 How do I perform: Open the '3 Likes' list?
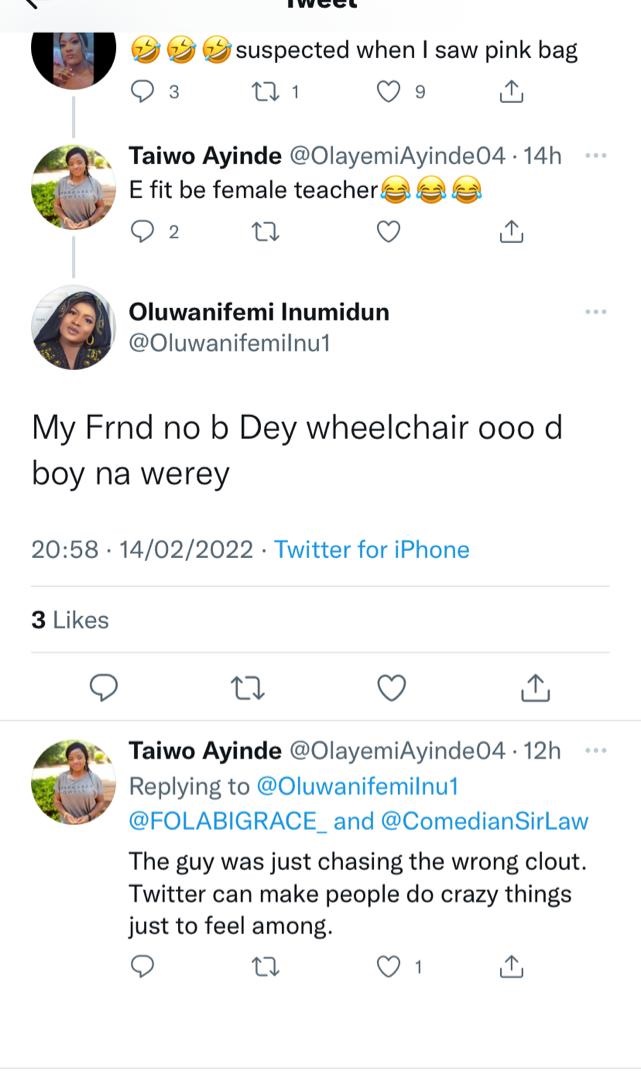click(x=70, y=620)
